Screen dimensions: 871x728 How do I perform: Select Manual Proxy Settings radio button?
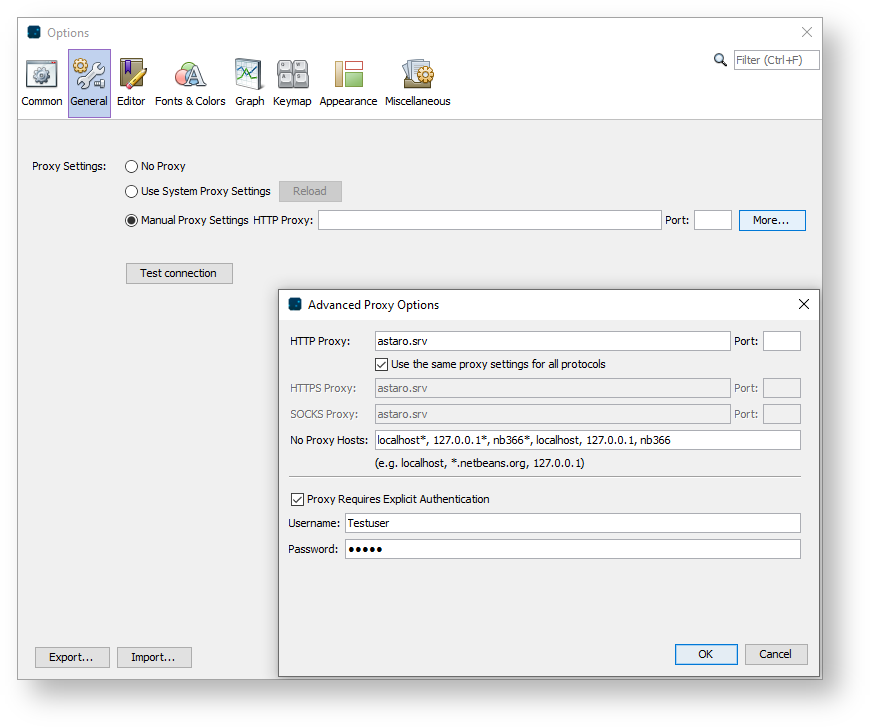point(132,221)
